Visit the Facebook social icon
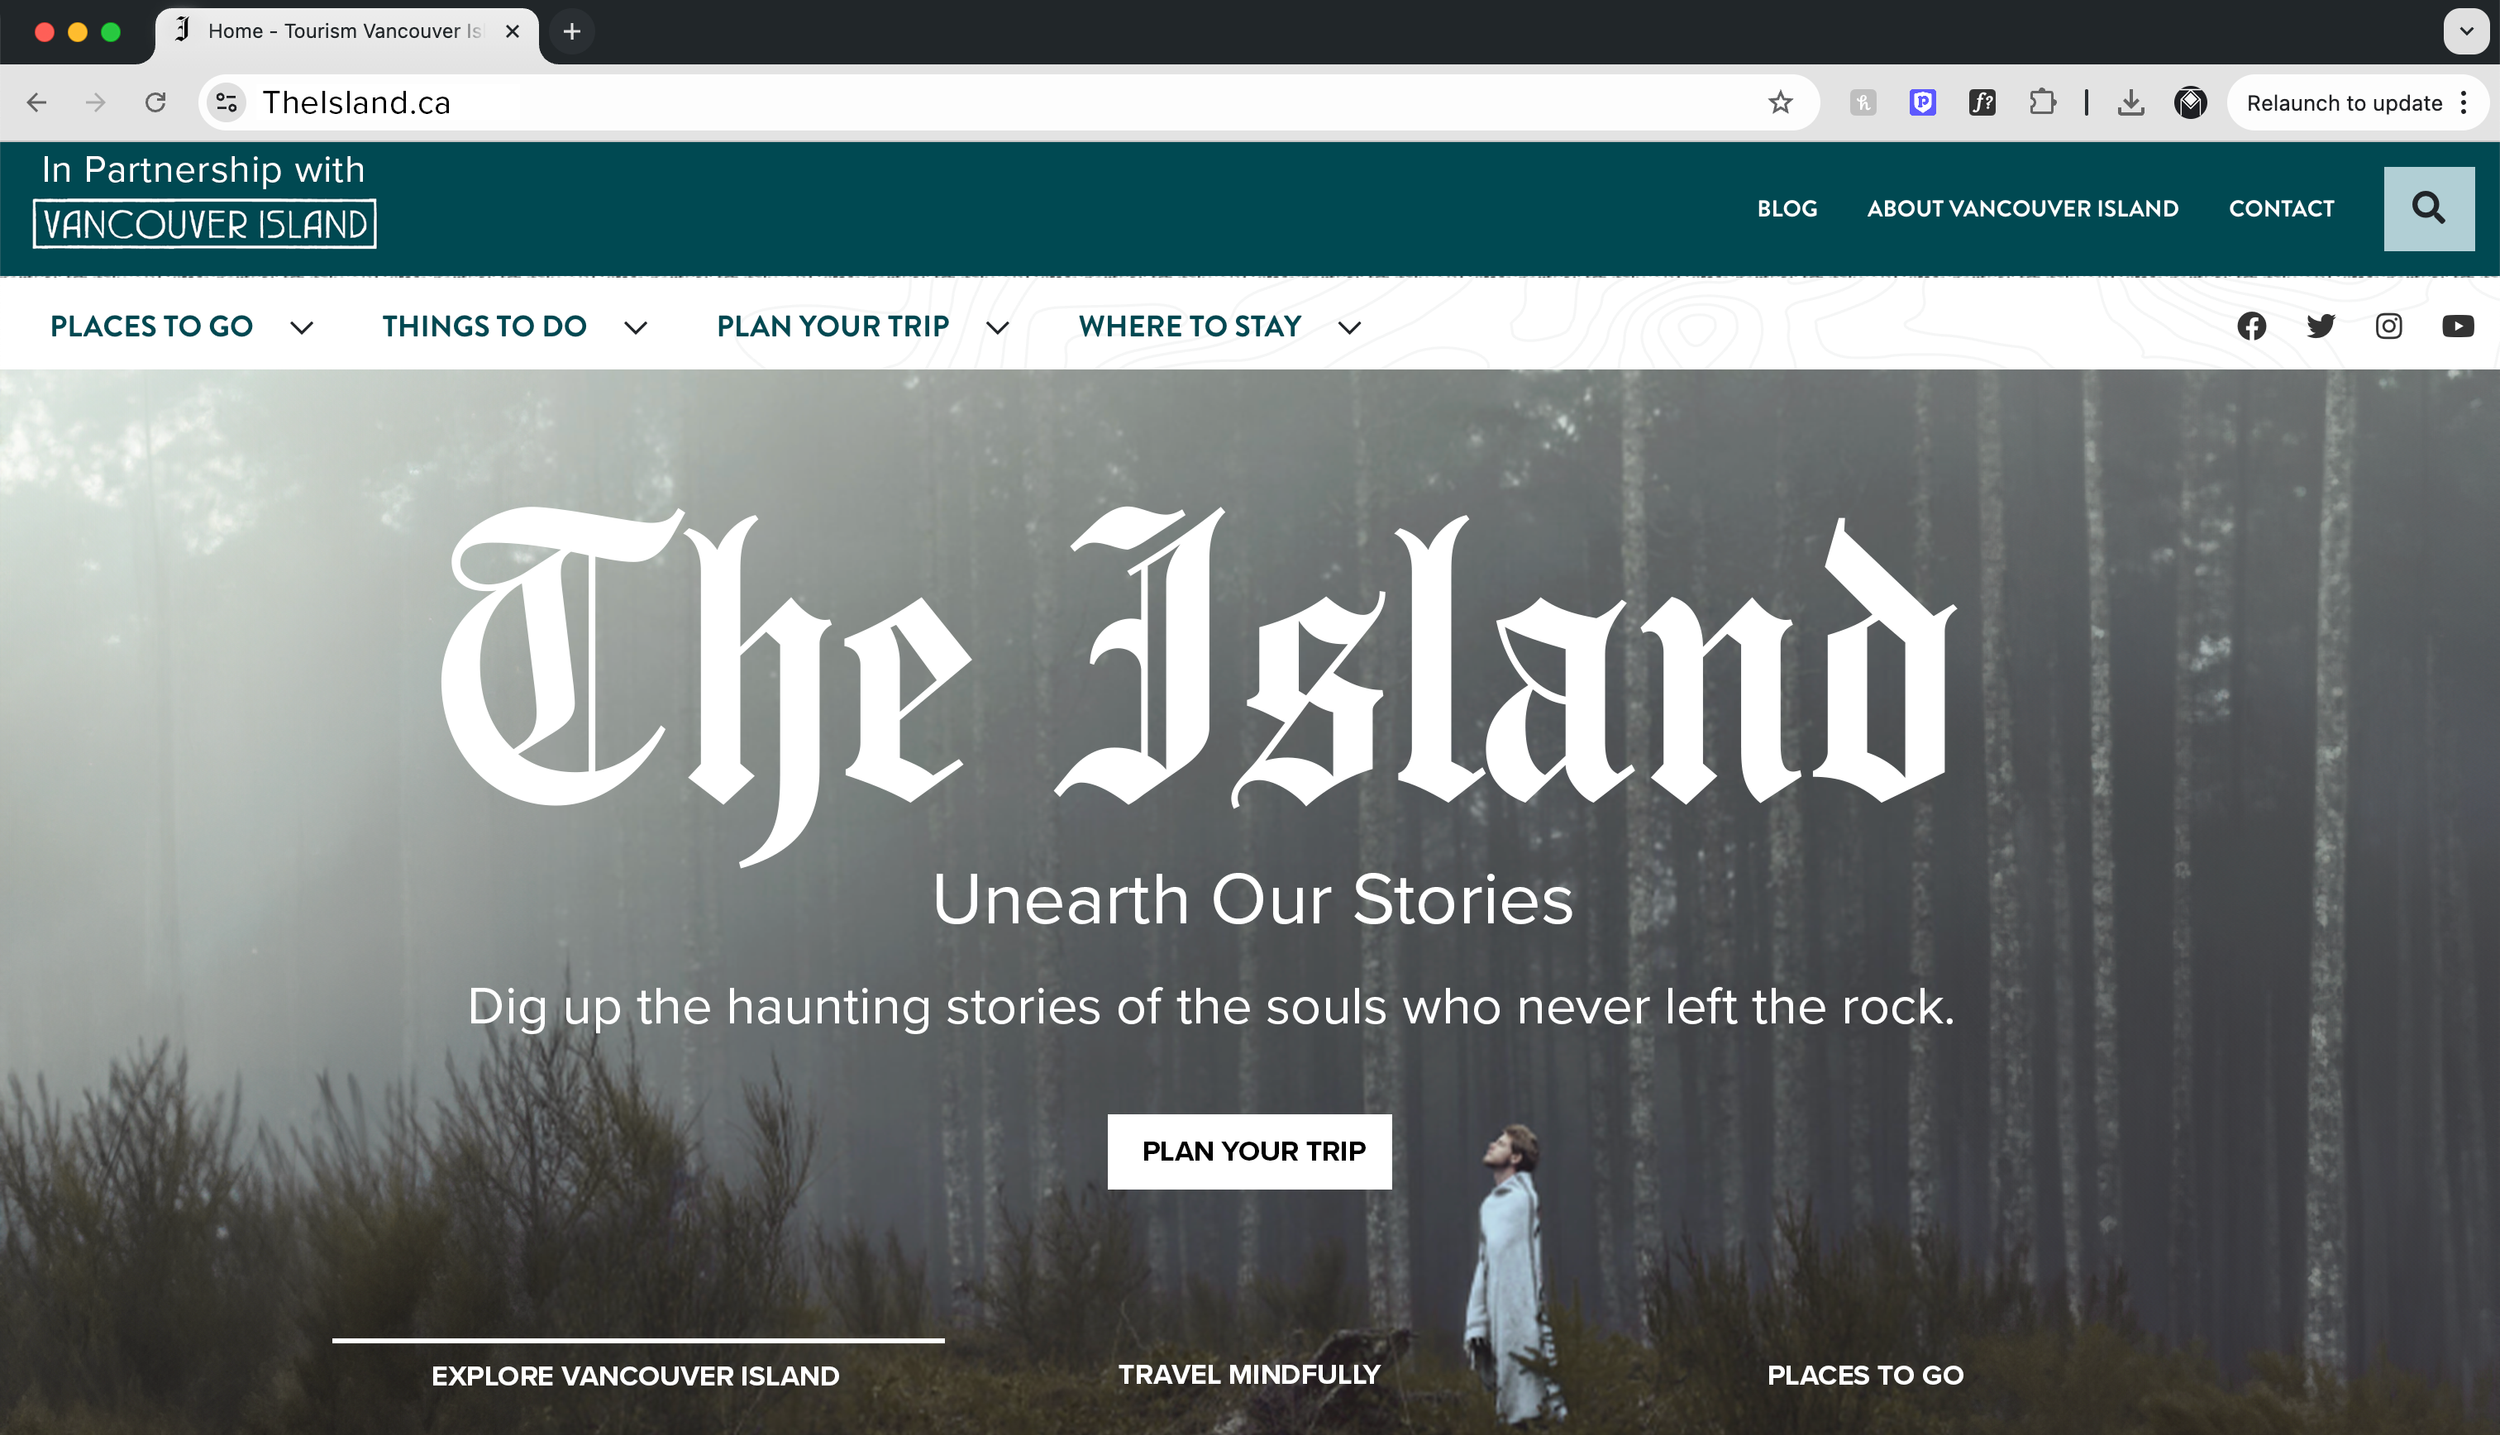The image size is (2500, 1435). 2251,326
